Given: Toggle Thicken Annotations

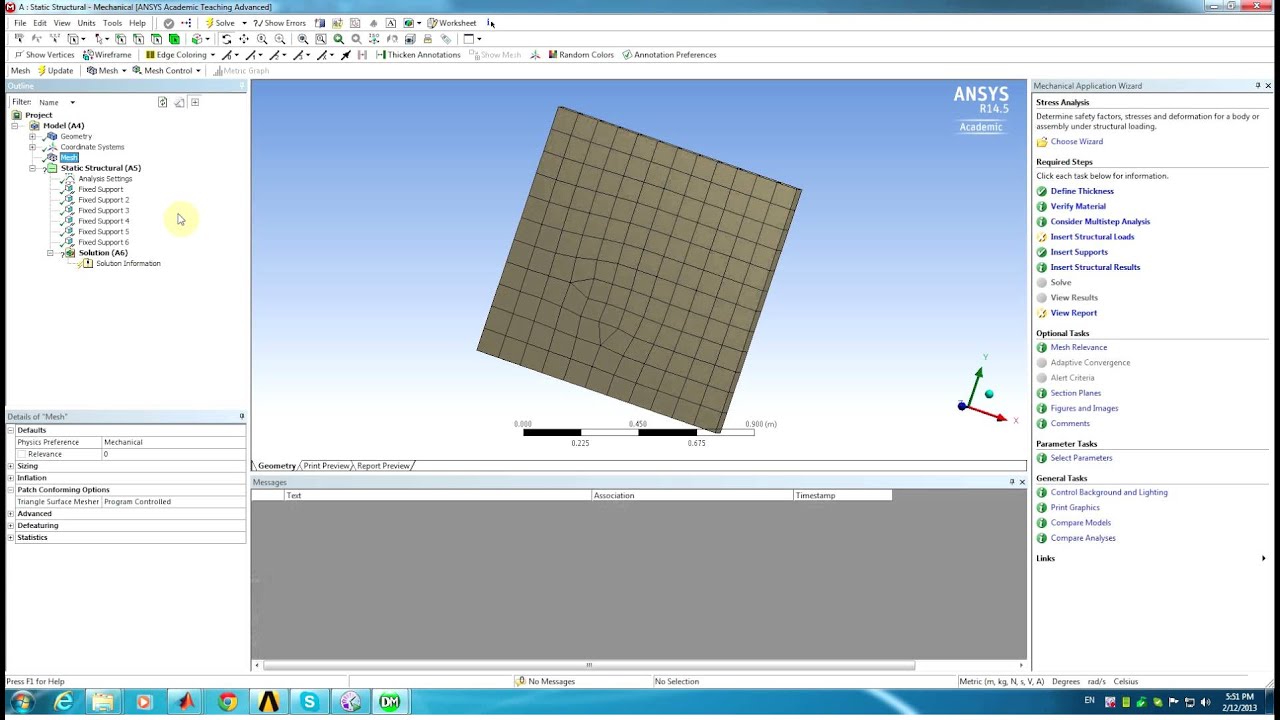Looking at the screenshot, I should coord(418,55).
